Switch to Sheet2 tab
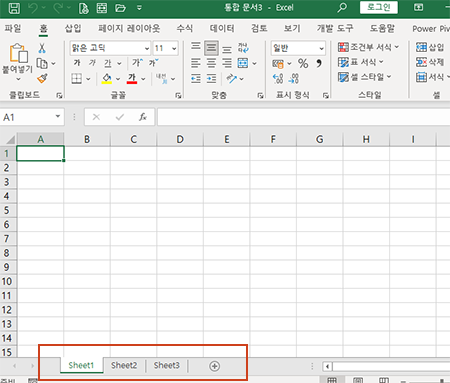The height and width of the screenshot is (383, 450). click(124, 365)
